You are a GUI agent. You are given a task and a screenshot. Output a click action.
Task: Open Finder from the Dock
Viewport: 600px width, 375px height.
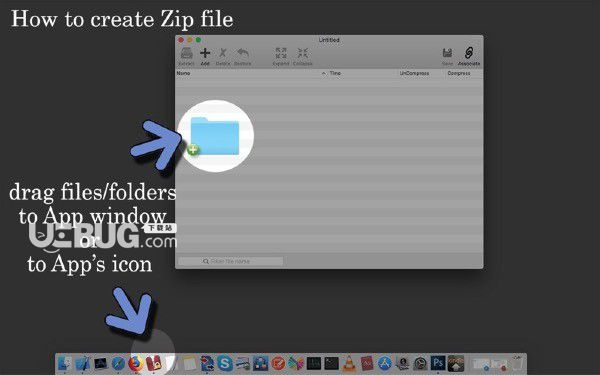[x=65, y=363]
